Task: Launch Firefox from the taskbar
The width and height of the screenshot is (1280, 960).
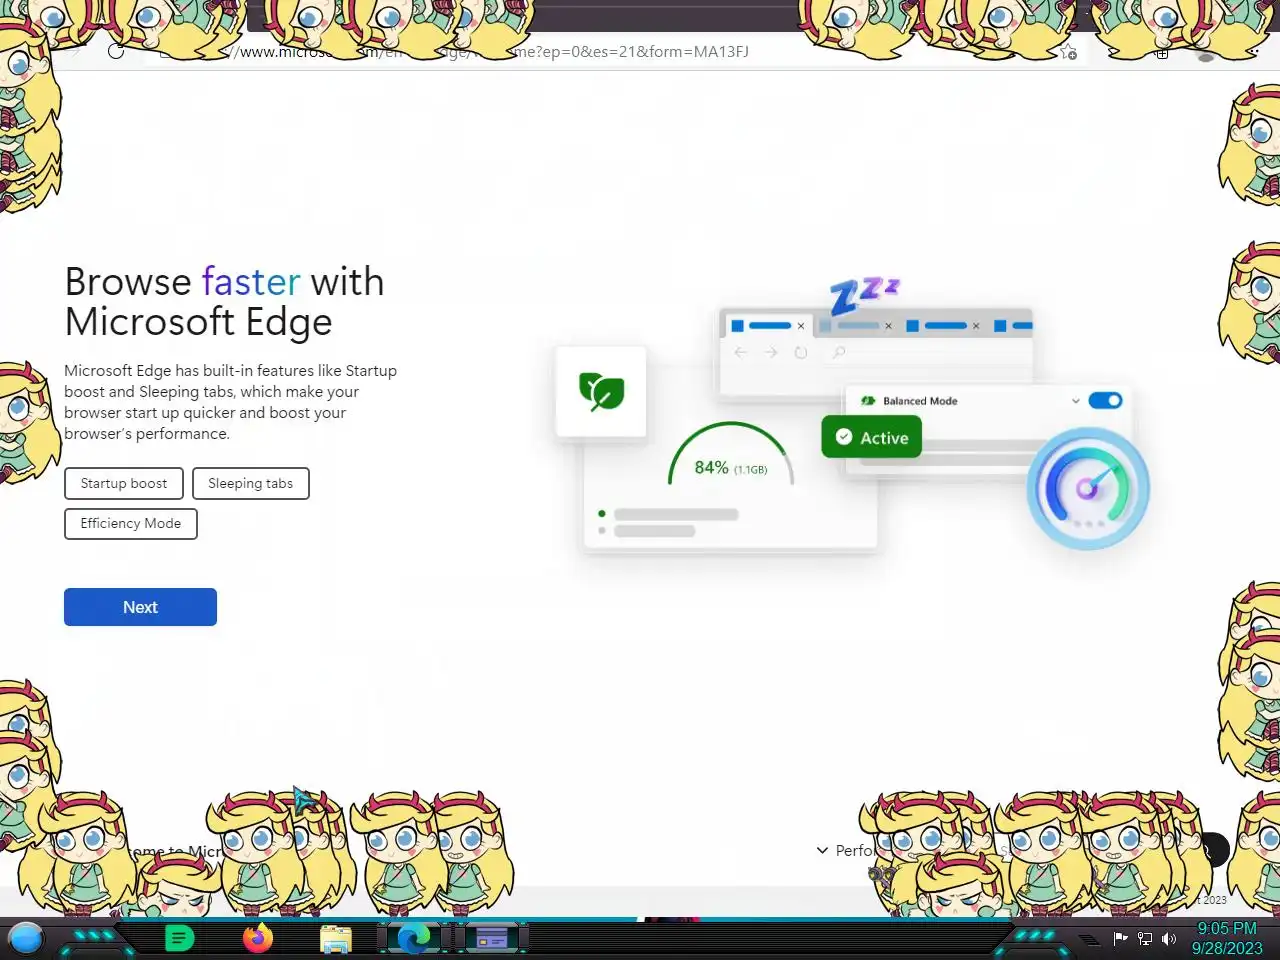Action: pyautogui.click(x=258, y=938)
